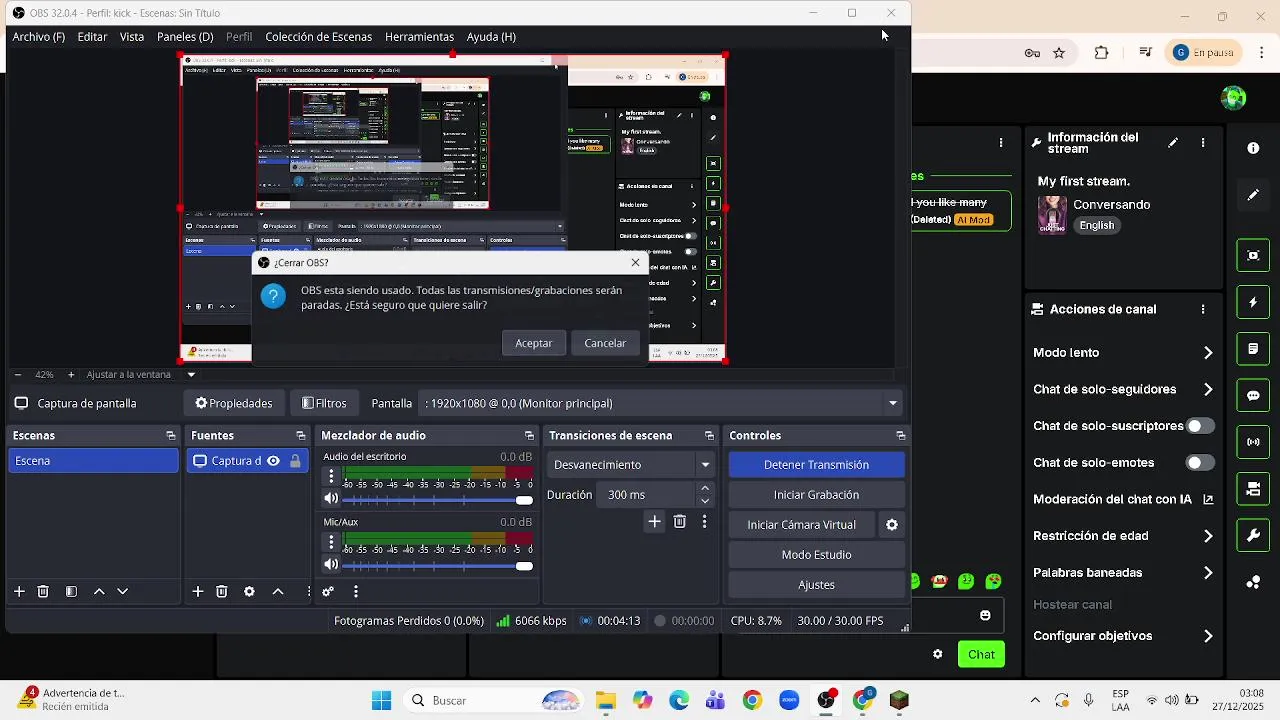The width and height of the screenshot is (1280, 720).
Task: Mute Mic/Aux speaker icon
Action: point(331,565)
